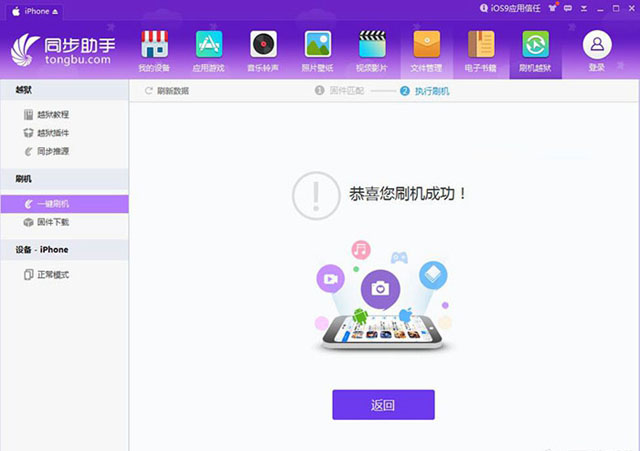Select the 刷机越狱 flash and jailbreak section

pyautogui.click(x=536, y=52)
